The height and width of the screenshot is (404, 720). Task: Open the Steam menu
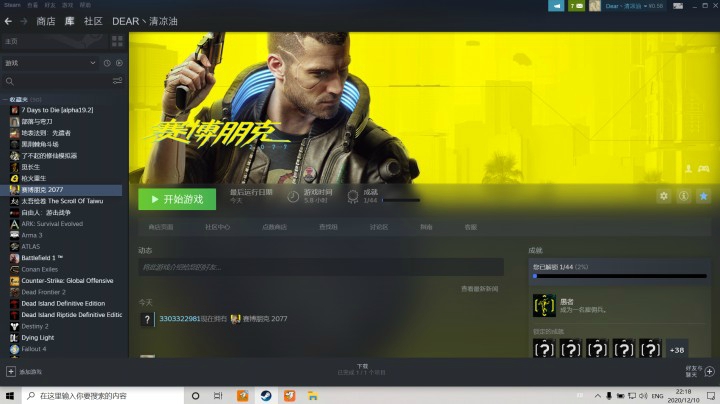coord(12,5)
